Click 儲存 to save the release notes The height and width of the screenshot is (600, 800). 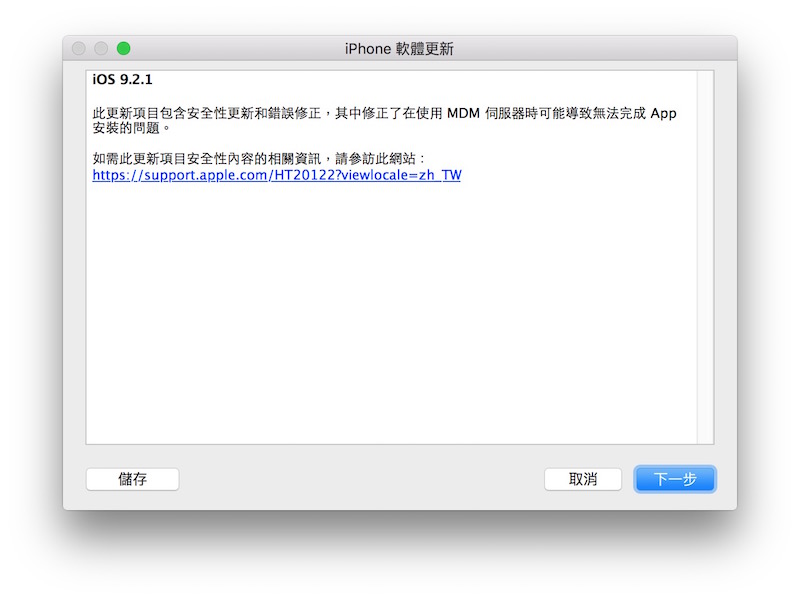(132, 479)
